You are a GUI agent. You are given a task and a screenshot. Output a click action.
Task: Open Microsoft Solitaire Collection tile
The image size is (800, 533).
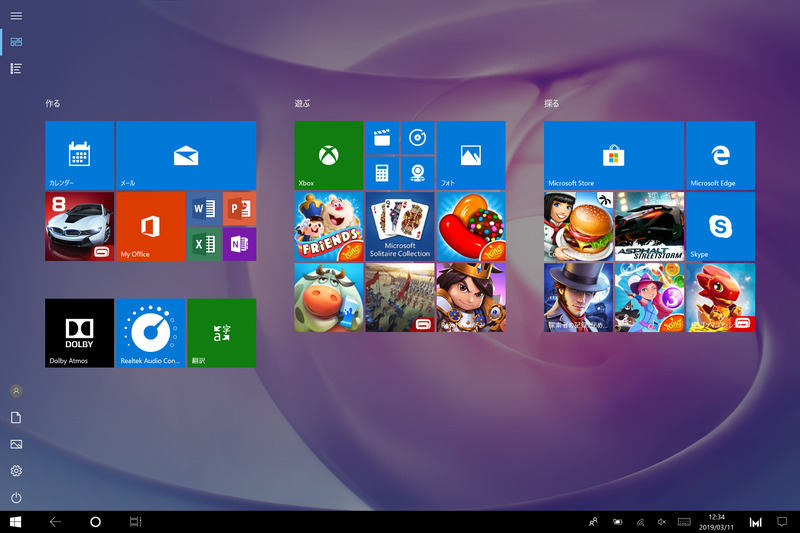(x=400, y=226)
